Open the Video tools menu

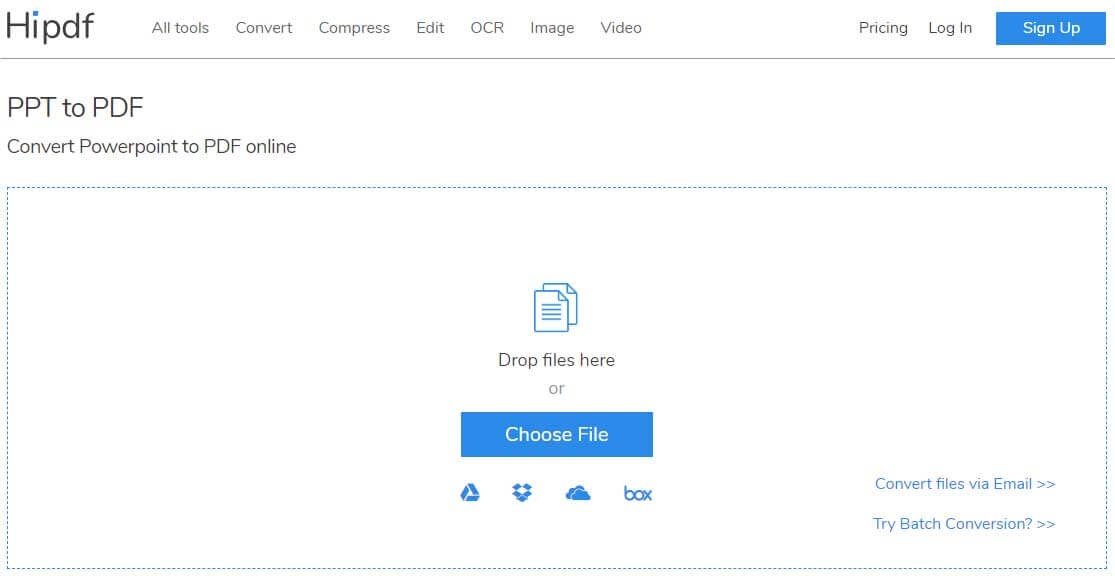[621, 28]
